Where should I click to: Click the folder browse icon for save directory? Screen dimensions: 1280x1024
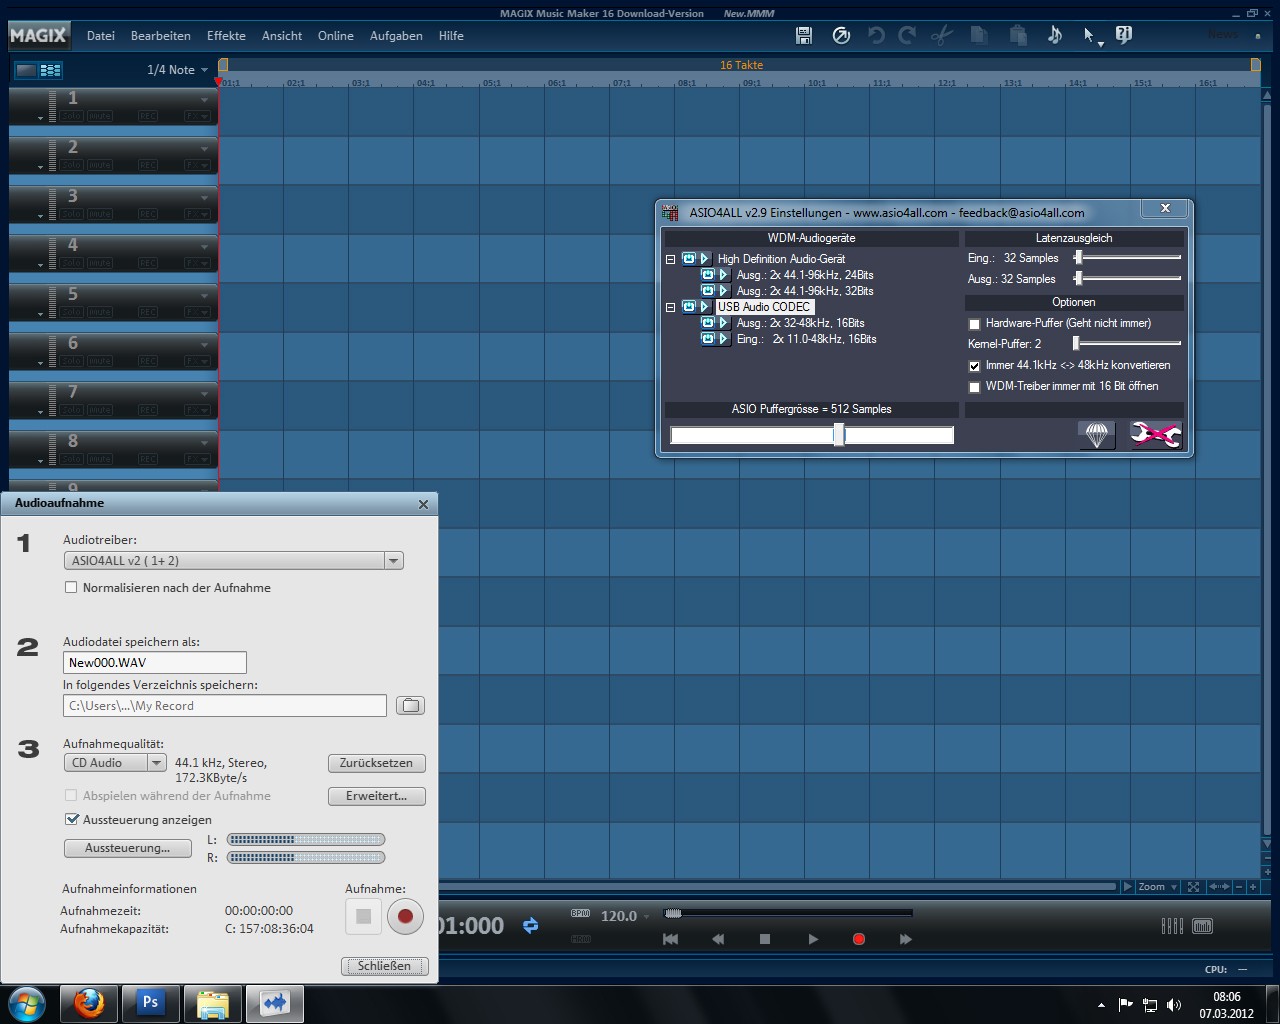click(x=410, y=705)
